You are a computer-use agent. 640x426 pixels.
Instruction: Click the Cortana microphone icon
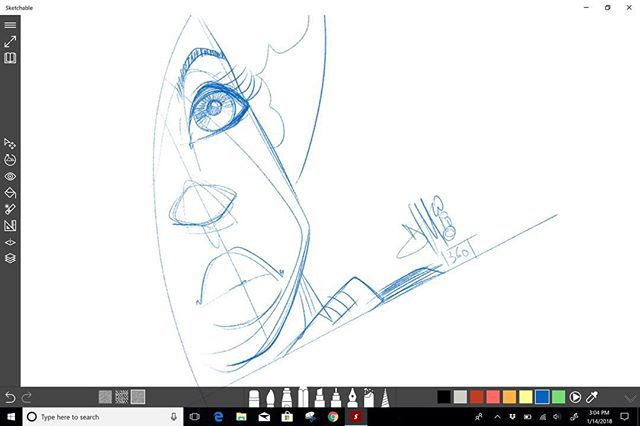pyautogui.click(x=173, y=417)
